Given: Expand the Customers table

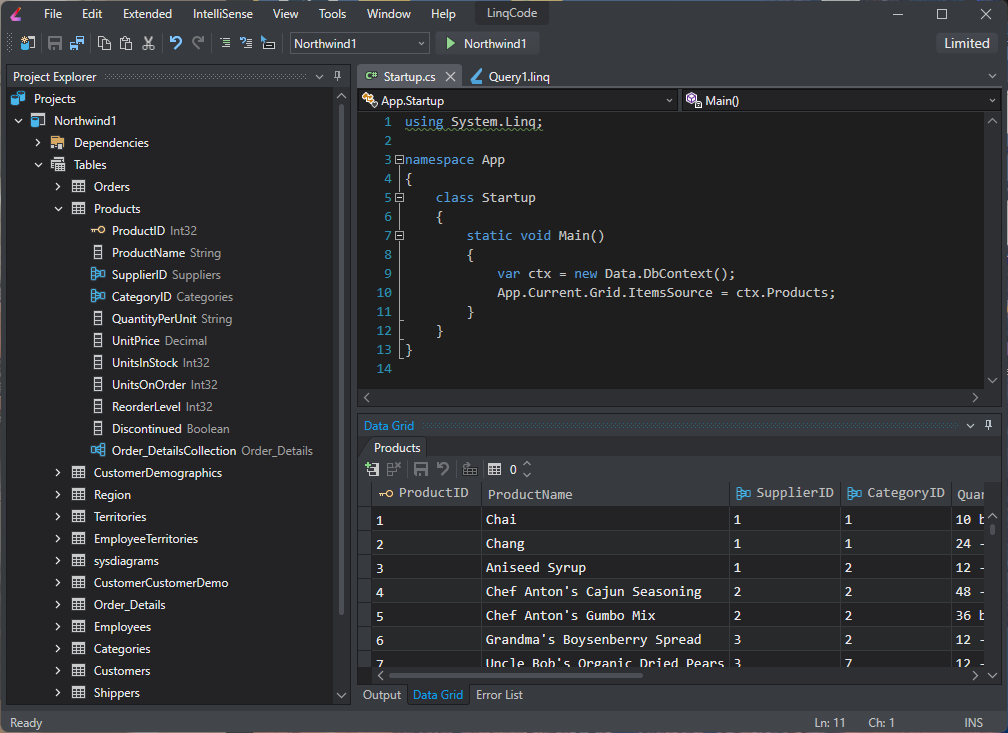Looking at the screenshot, I should pos(58,671).
